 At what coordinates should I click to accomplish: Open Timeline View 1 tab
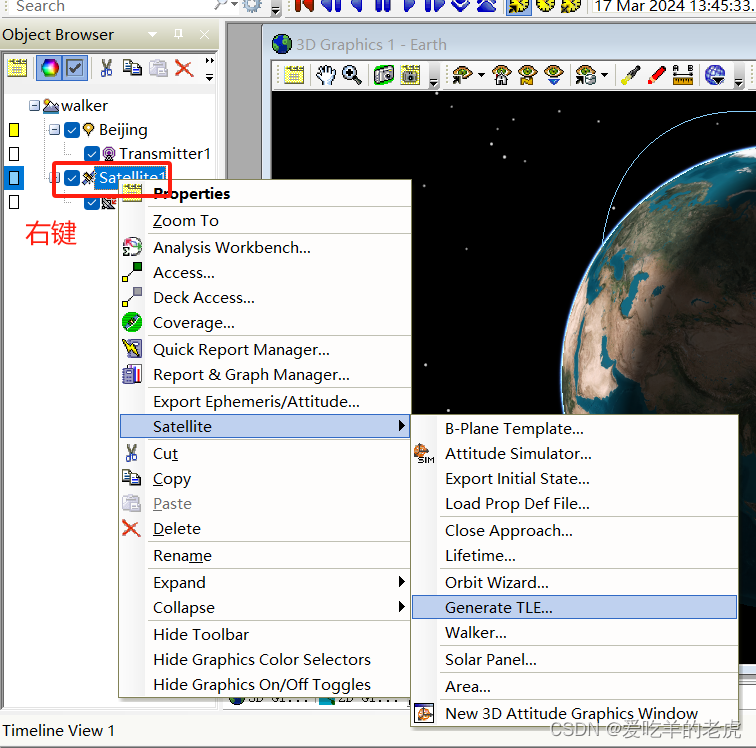58,730
